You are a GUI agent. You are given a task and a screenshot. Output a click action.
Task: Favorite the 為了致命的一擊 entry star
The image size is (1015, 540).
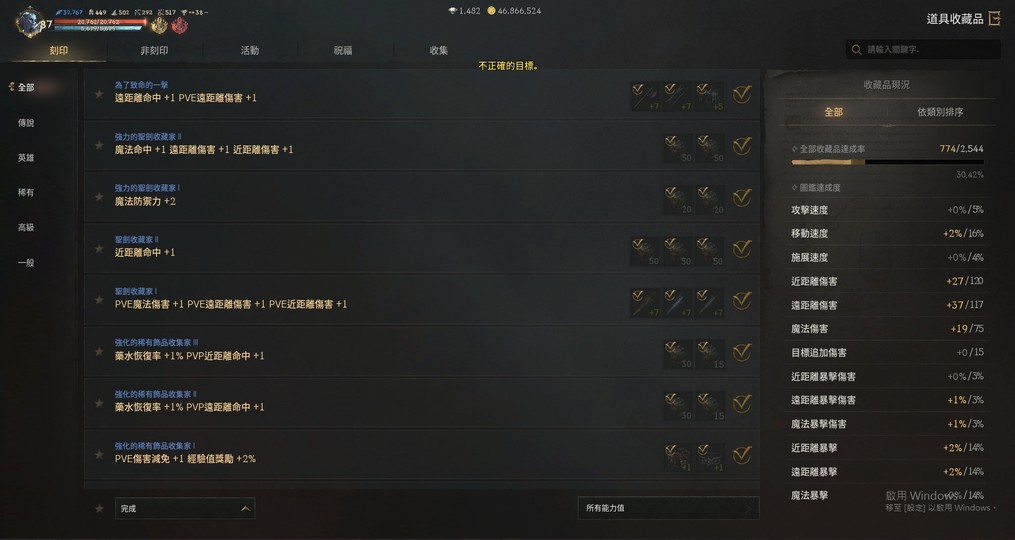(x=99, y=94)
